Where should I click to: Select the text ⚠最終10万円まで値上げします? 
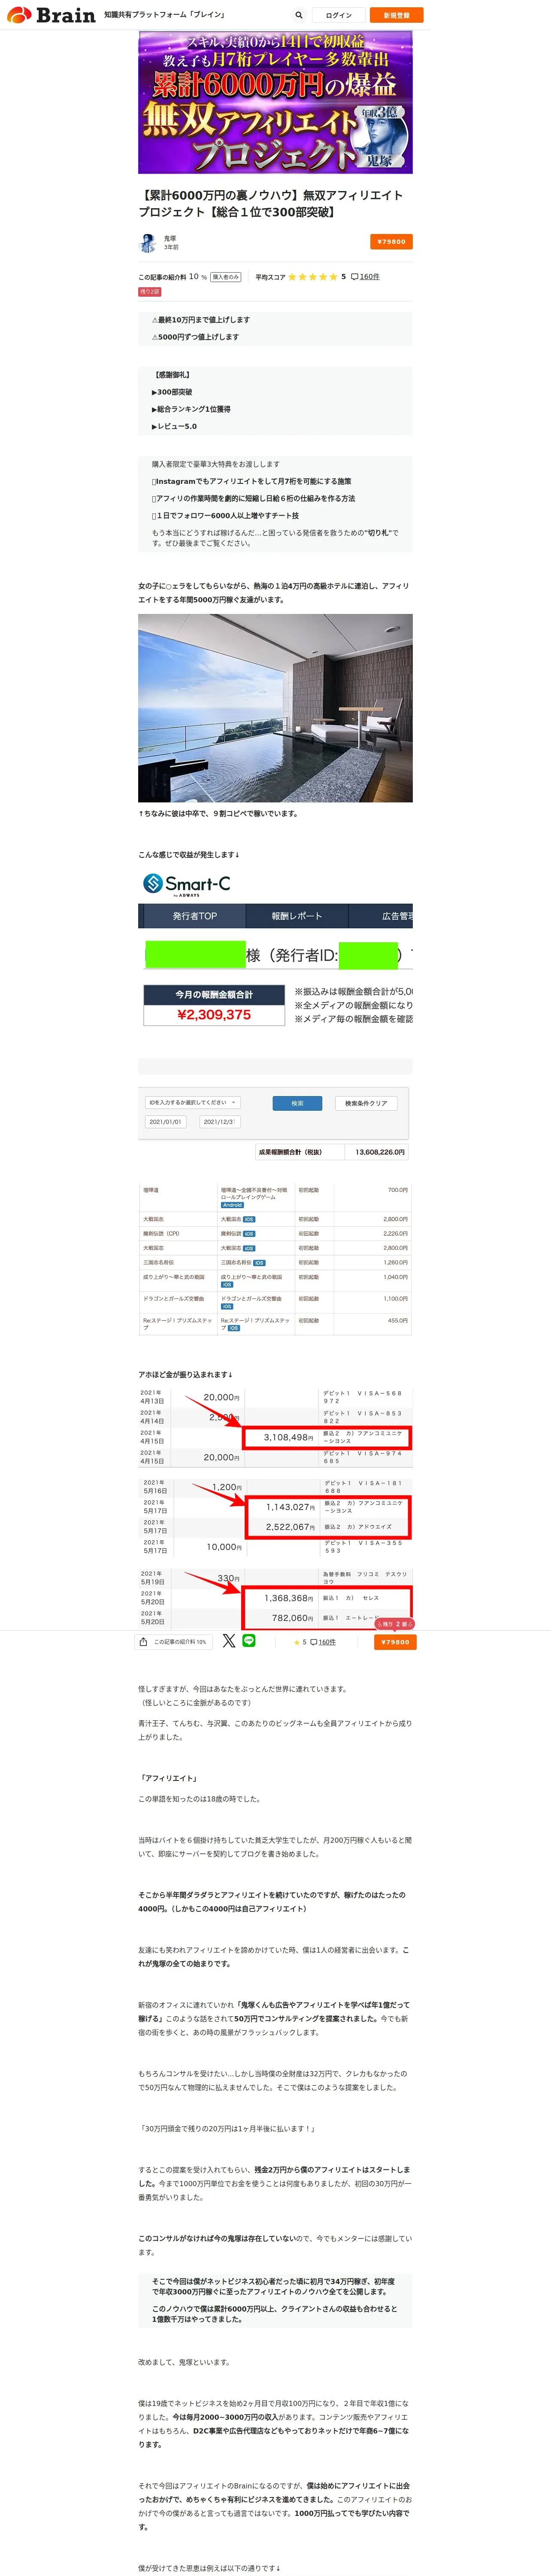tap(201, 320)
